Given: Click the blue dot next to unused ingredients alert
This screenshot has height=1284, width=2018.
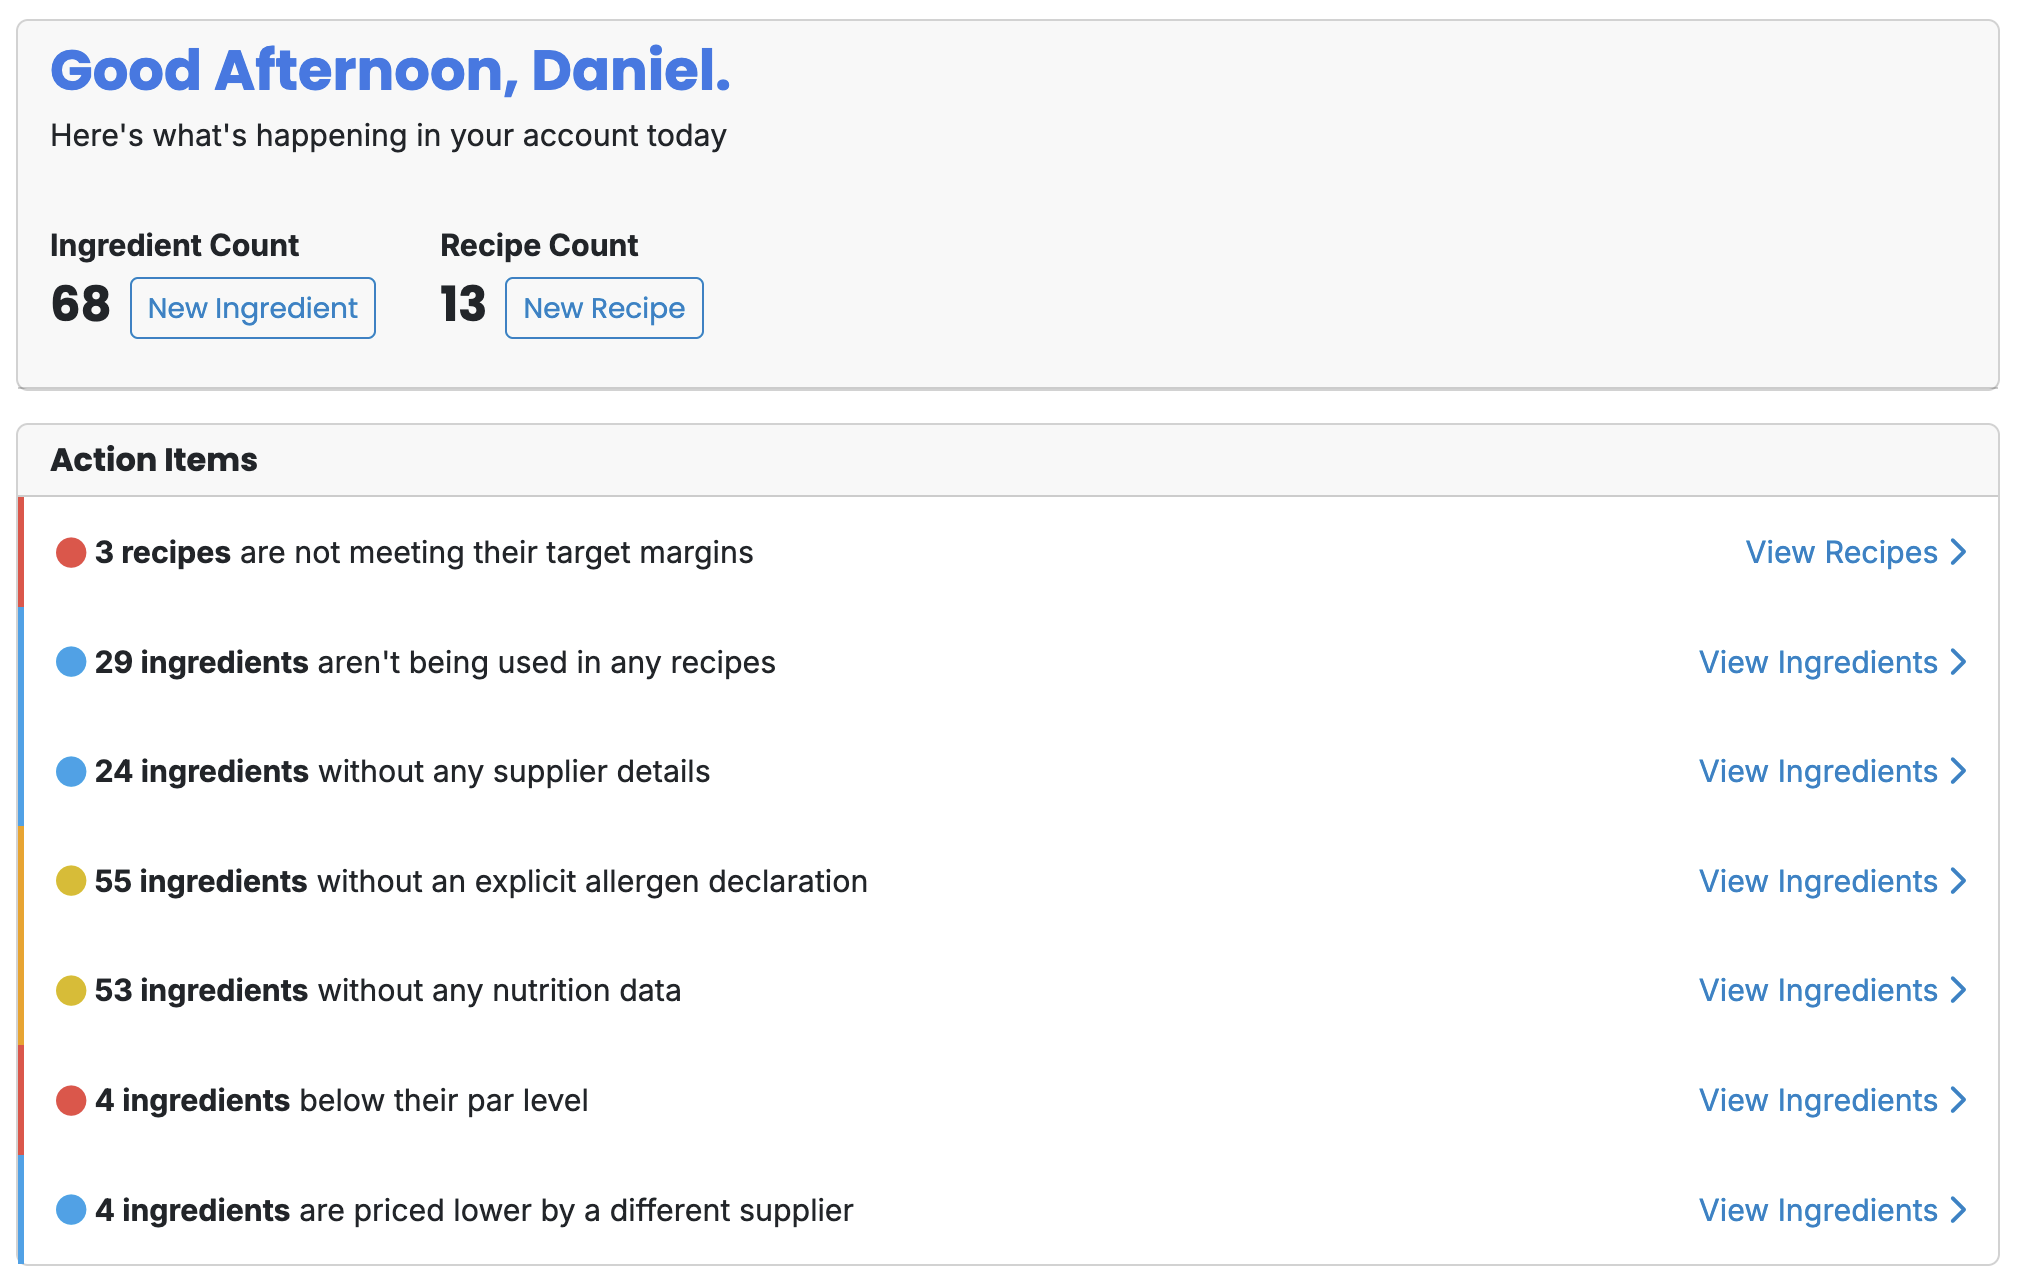Looking at the screenshot, I should [71, 661].
